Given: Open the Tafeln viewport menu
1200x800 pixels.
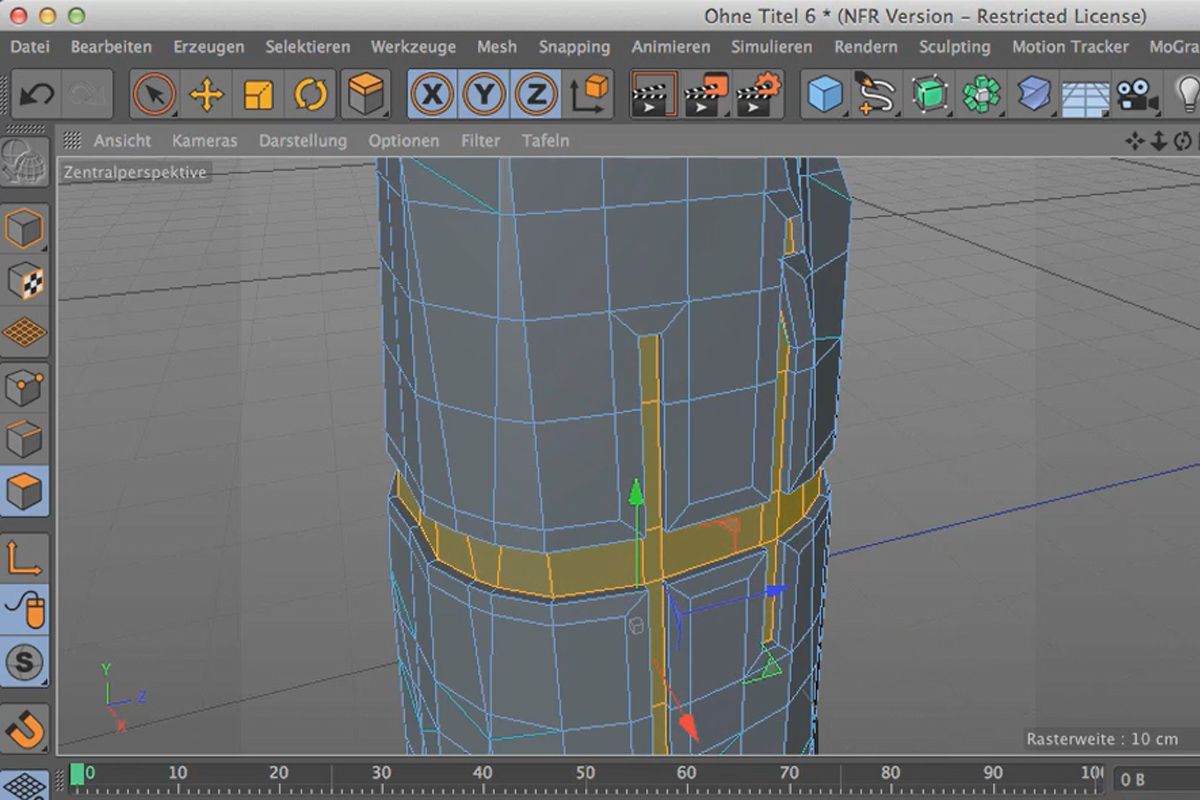Looking at the screenshot, I should (x=546, y=141).
